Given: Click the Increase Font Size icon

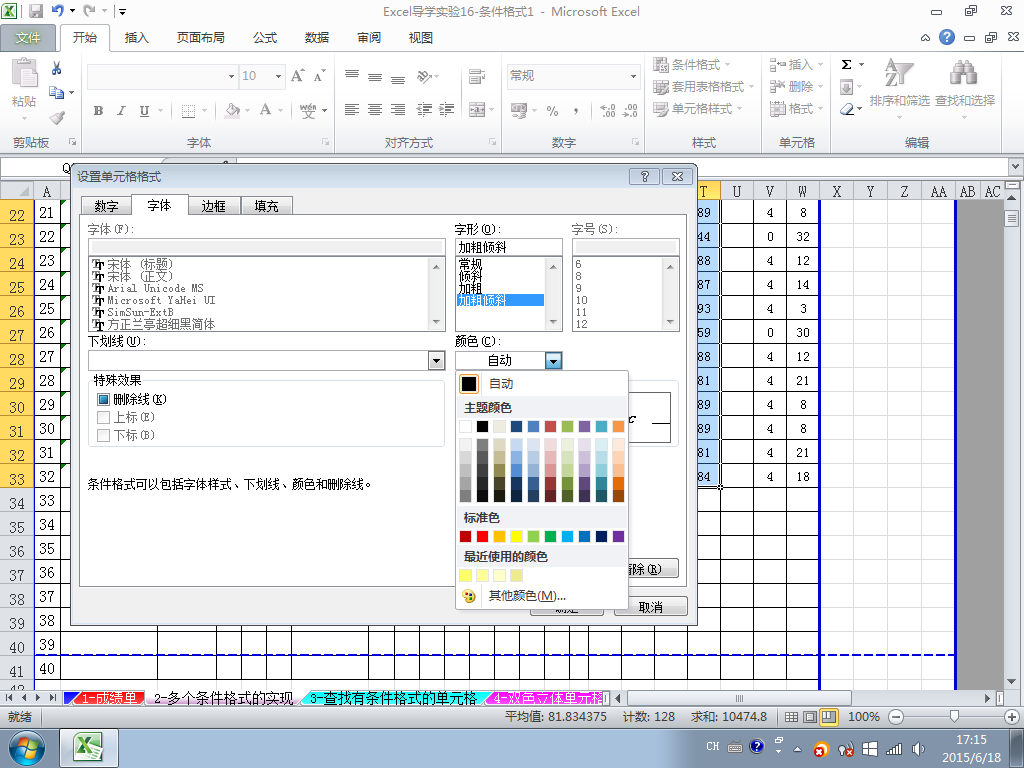Looking at the screenshot, I should click(x=297, y=76).
